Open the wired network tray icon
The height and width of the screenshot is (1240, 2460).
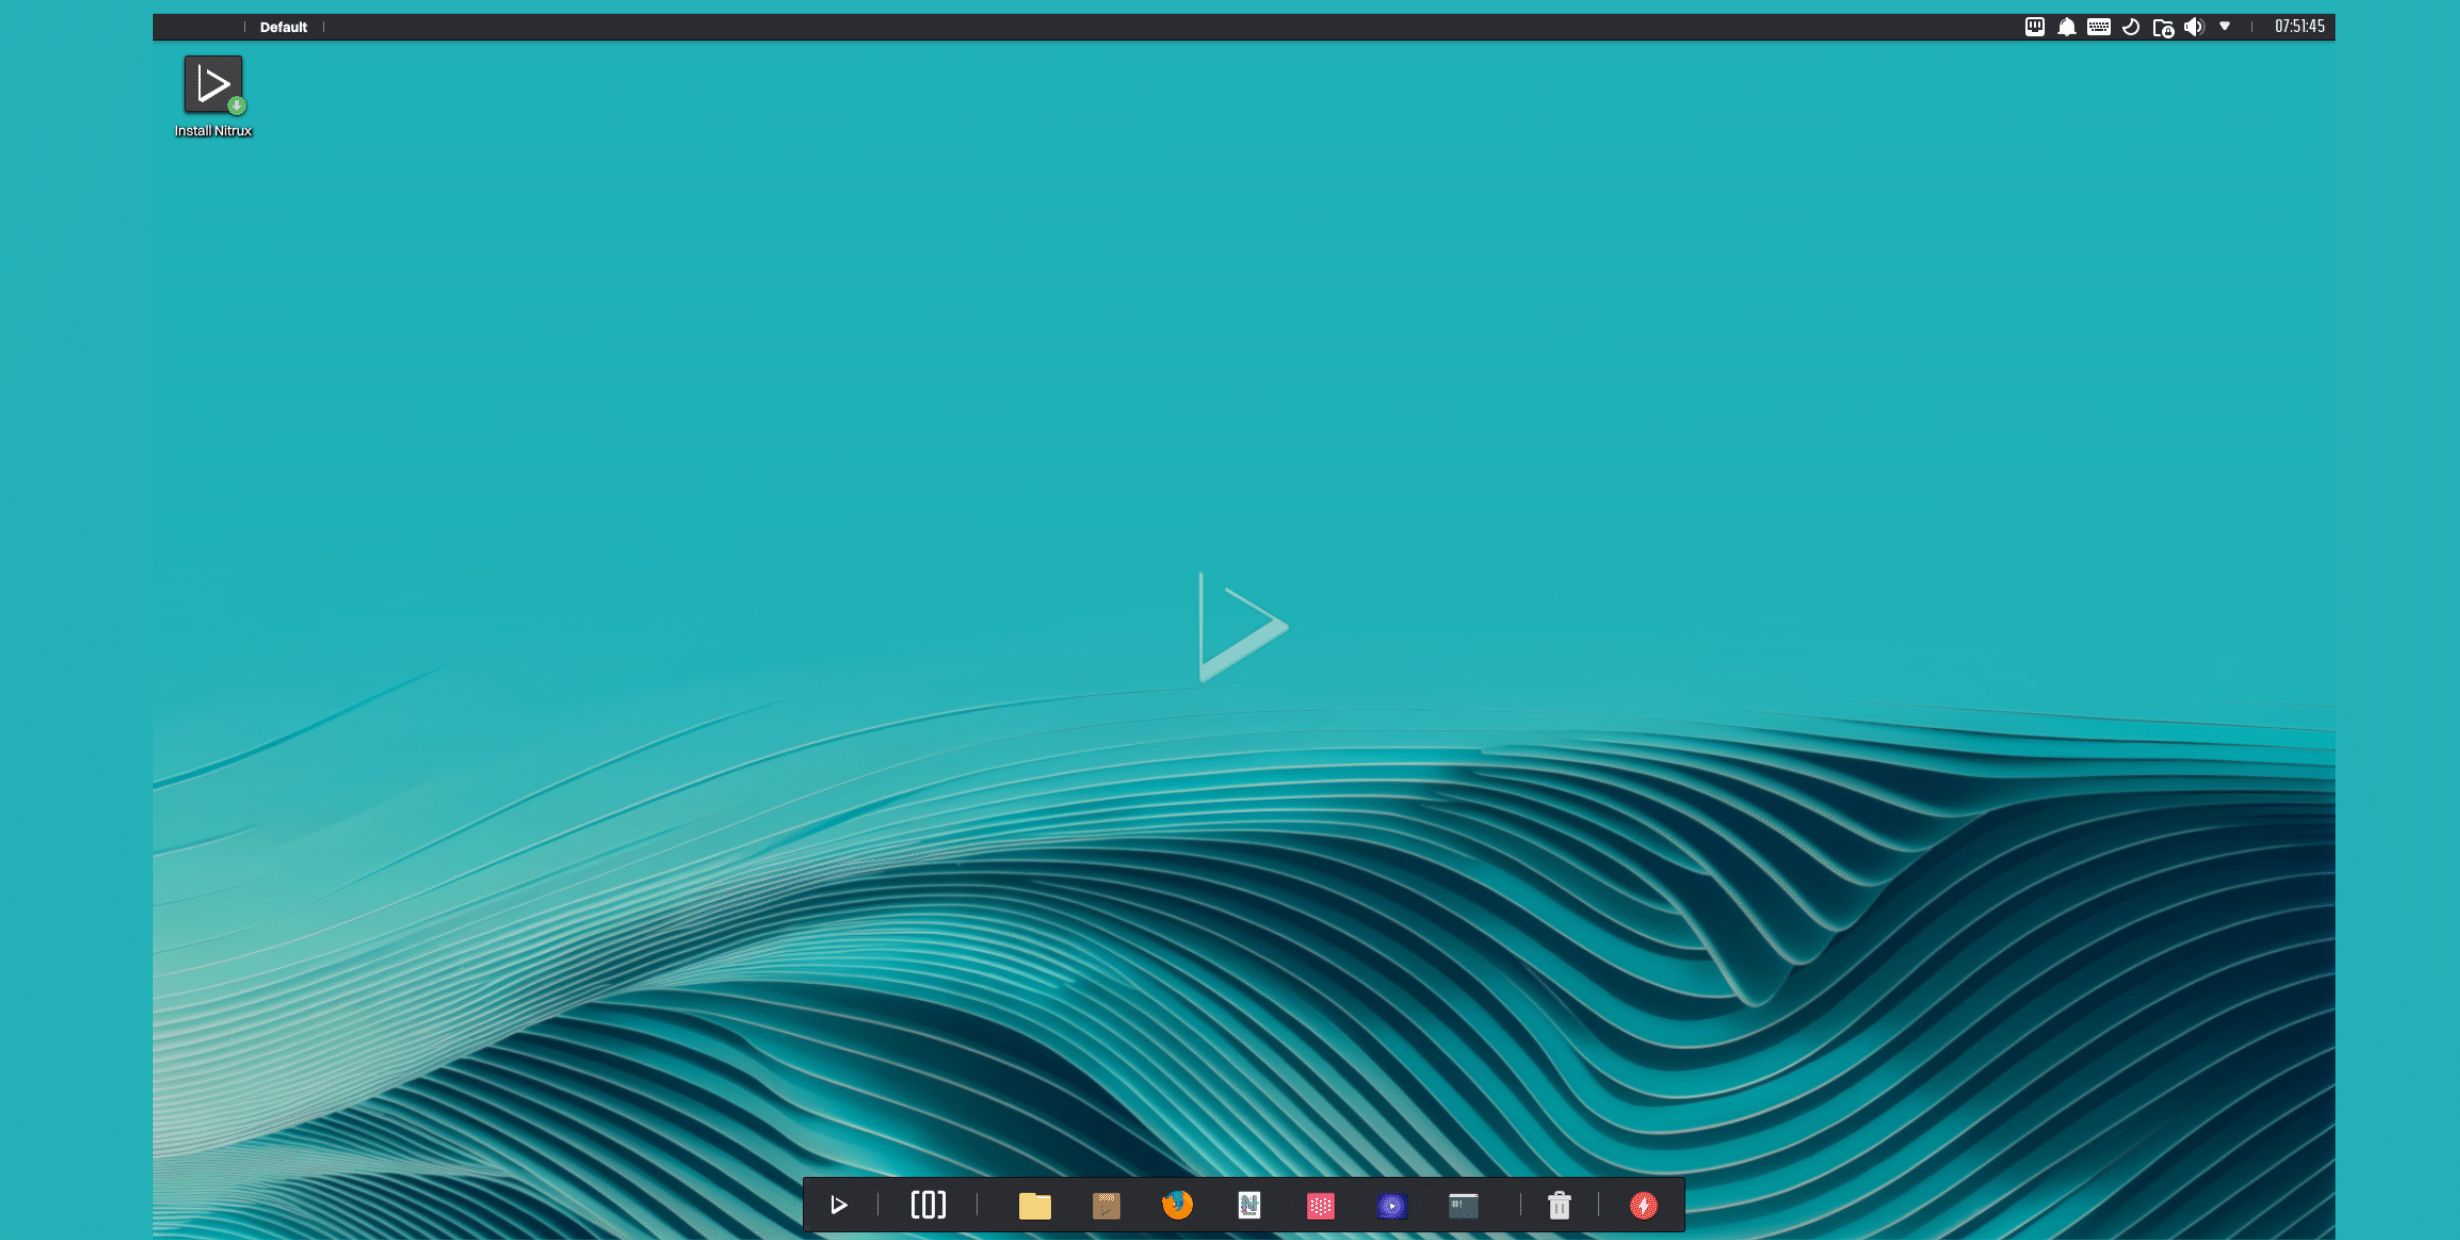tap(2034, 27)
